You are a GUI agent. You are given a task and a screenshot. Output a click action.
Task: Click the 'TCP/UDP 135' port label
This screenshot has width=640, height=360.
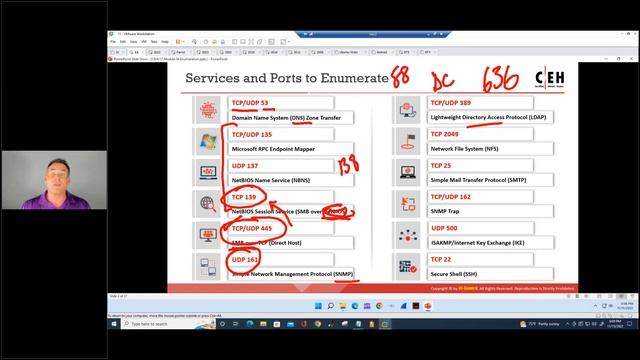pyautogui.click(x=251, y=134)
